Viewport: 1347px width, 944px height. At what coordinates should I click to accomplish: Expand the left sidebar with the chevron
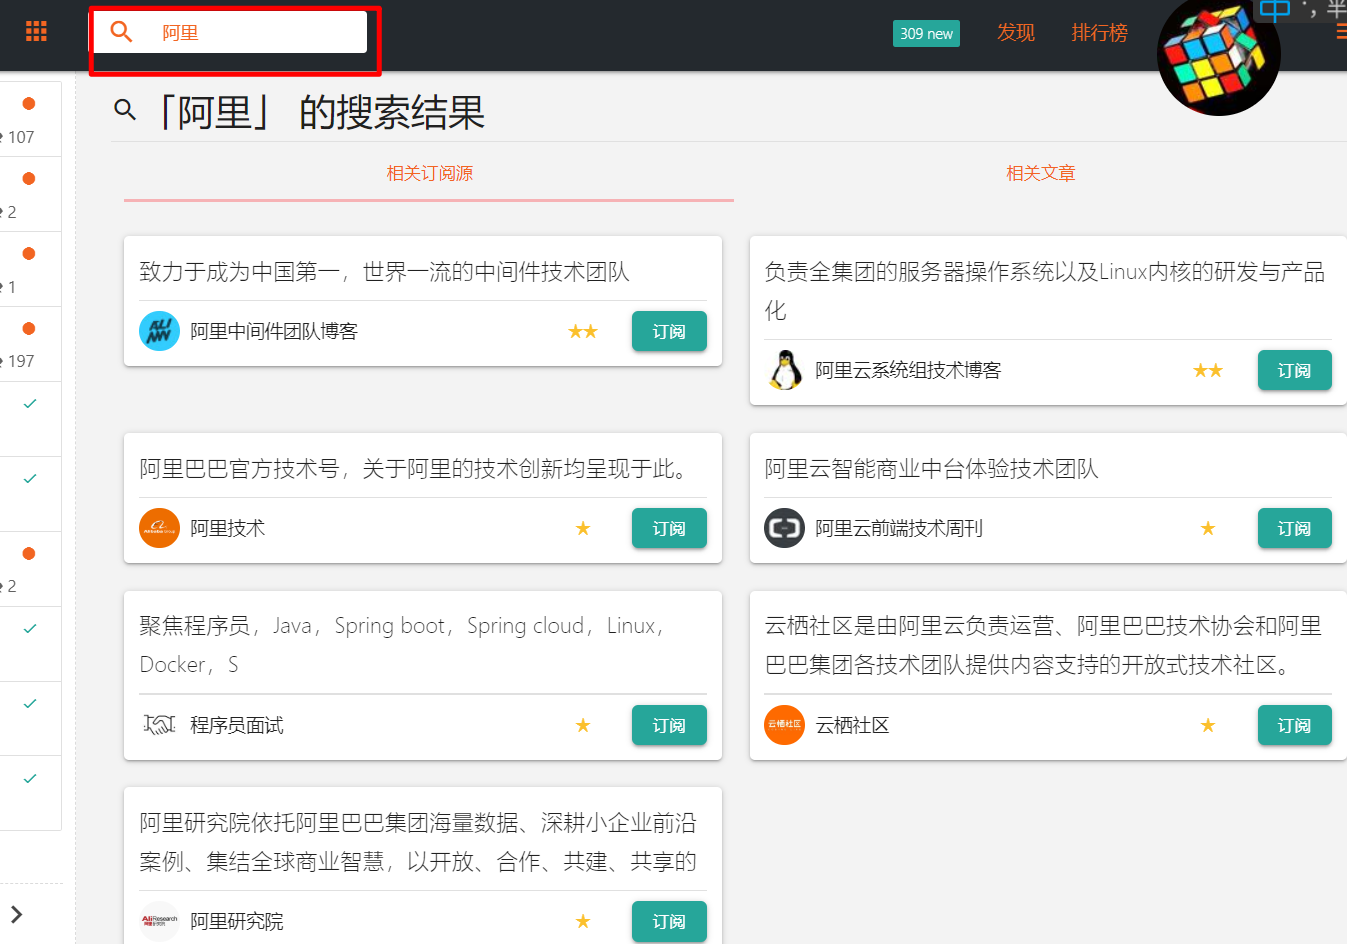16,914
